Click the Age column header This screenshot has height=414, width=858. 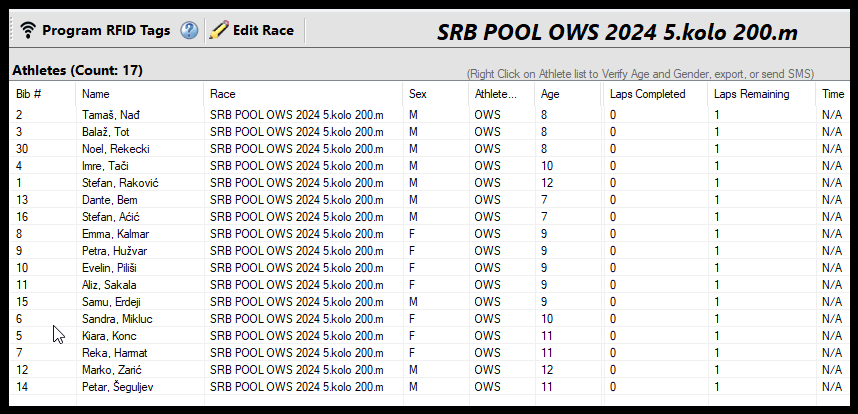click(550, 94)
